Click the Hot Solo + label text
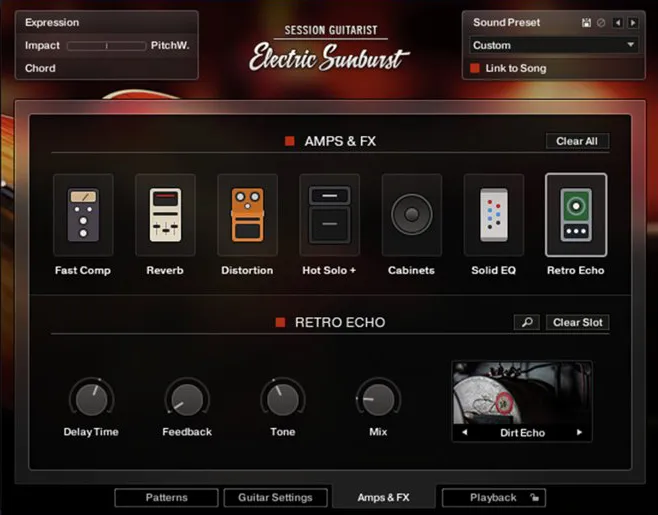The image size is (658, 515). pyautogui.click(x=329, y=270)
